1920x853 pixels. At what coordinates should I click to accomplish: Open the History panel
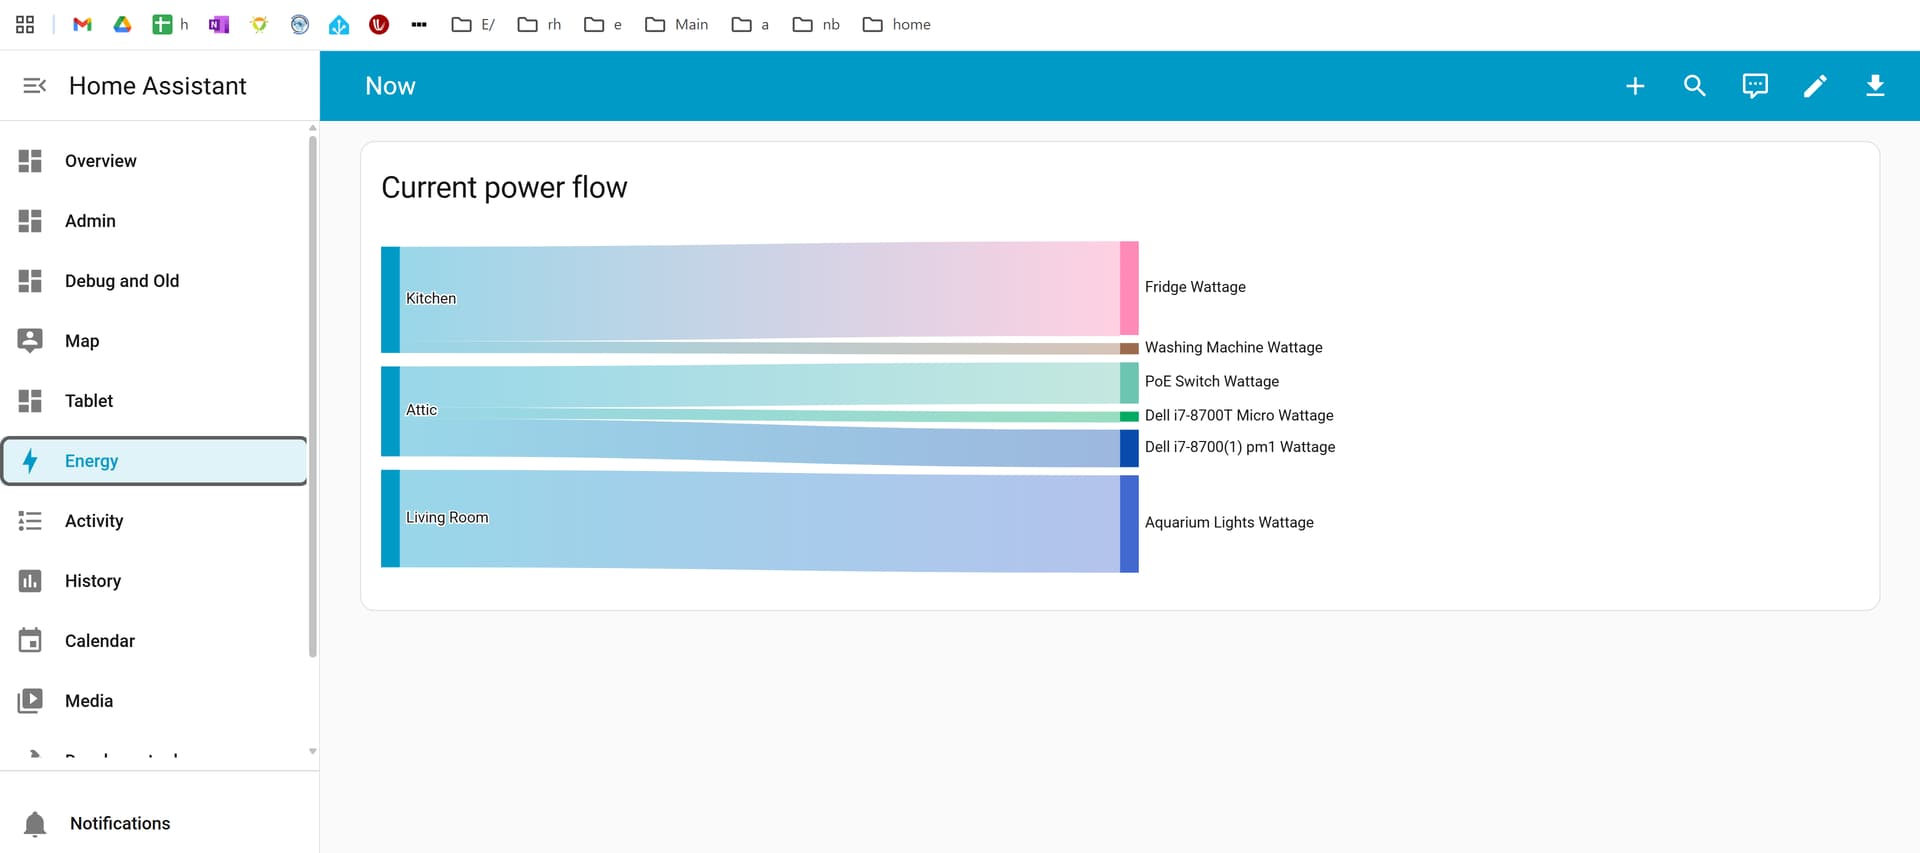(92, 581)
